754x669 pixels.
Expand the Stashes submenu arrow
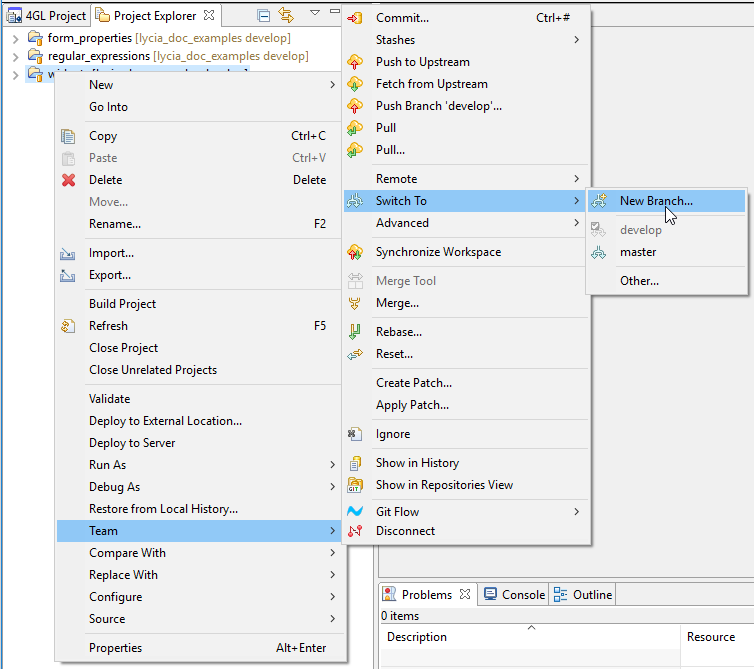tap(577, 40)
